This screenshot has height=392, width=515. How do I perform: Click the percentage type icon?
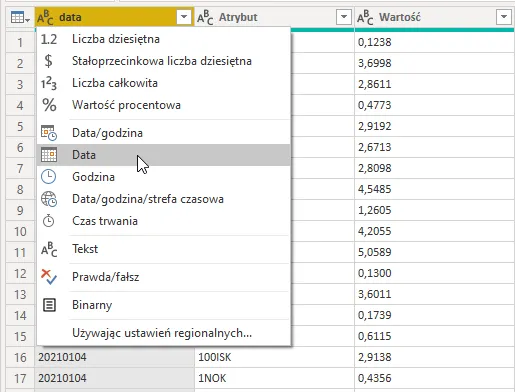pyautogui.click(x=49, y=105)
